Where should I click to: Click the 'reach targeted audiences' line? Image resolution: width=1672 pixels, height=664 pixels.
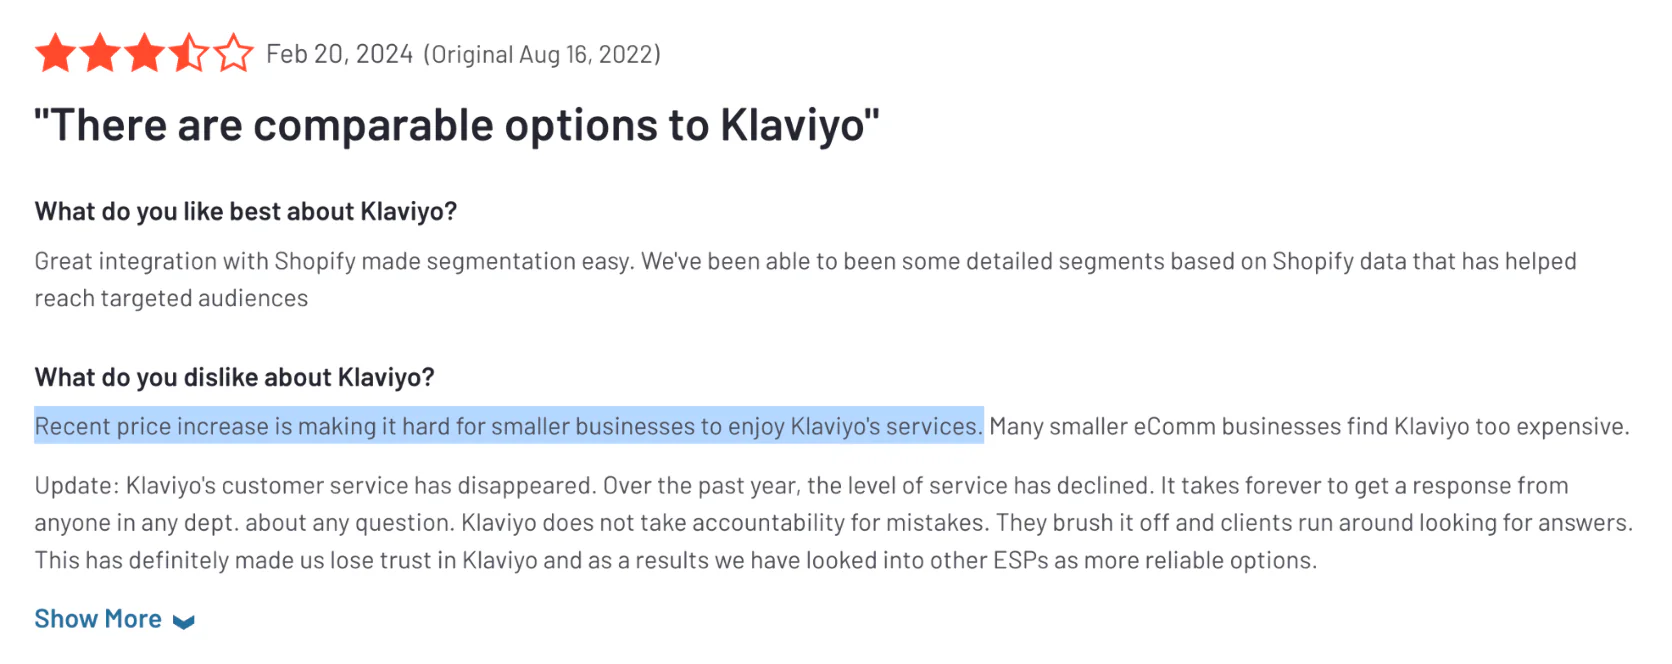[x=171, y=298]
